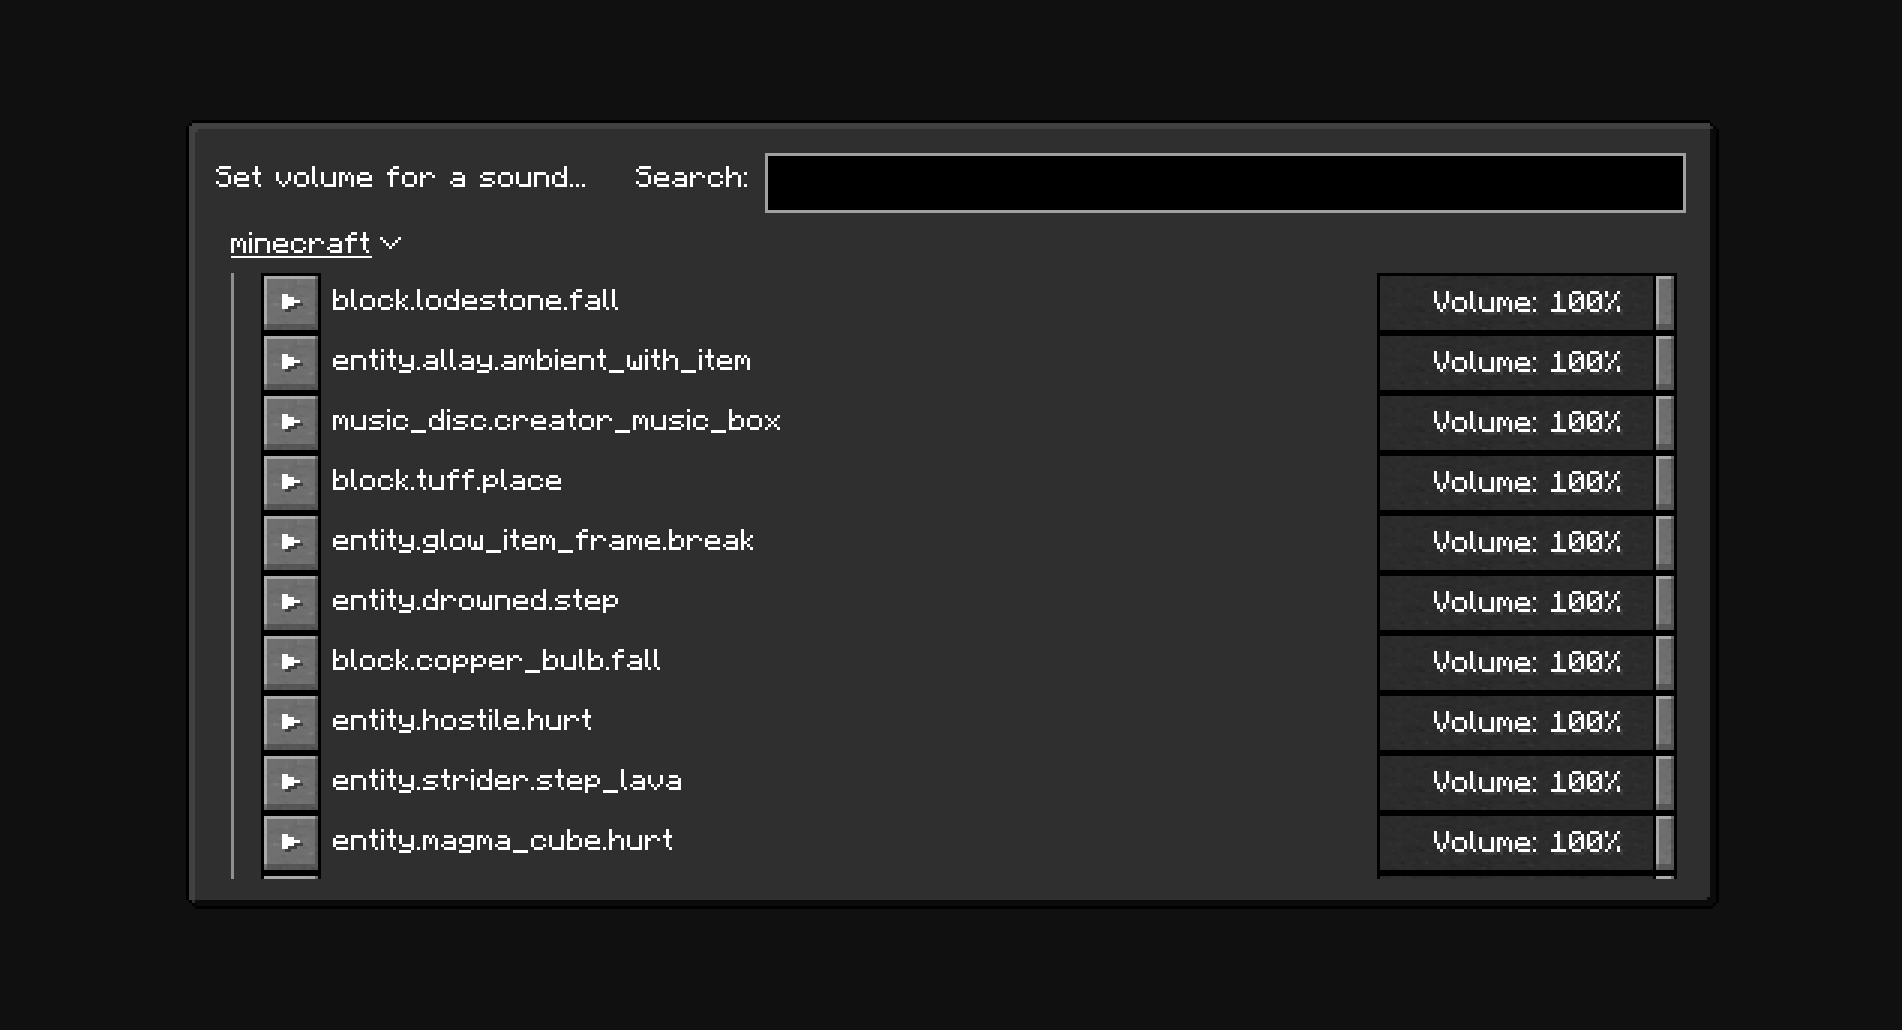Select the entity.allay.ambient_with_item label
Viewport: 1902px width, 1030px height.
(541, 362)
